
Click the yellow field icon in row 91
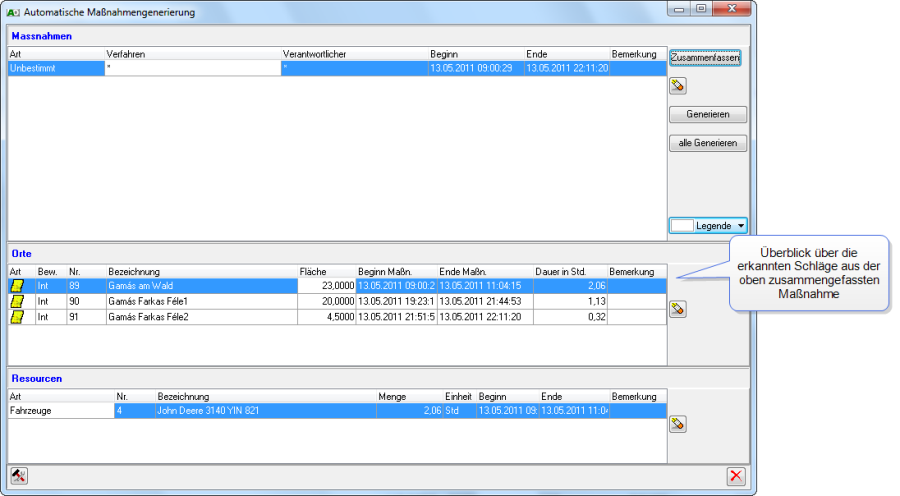click(x=16, y=317)
